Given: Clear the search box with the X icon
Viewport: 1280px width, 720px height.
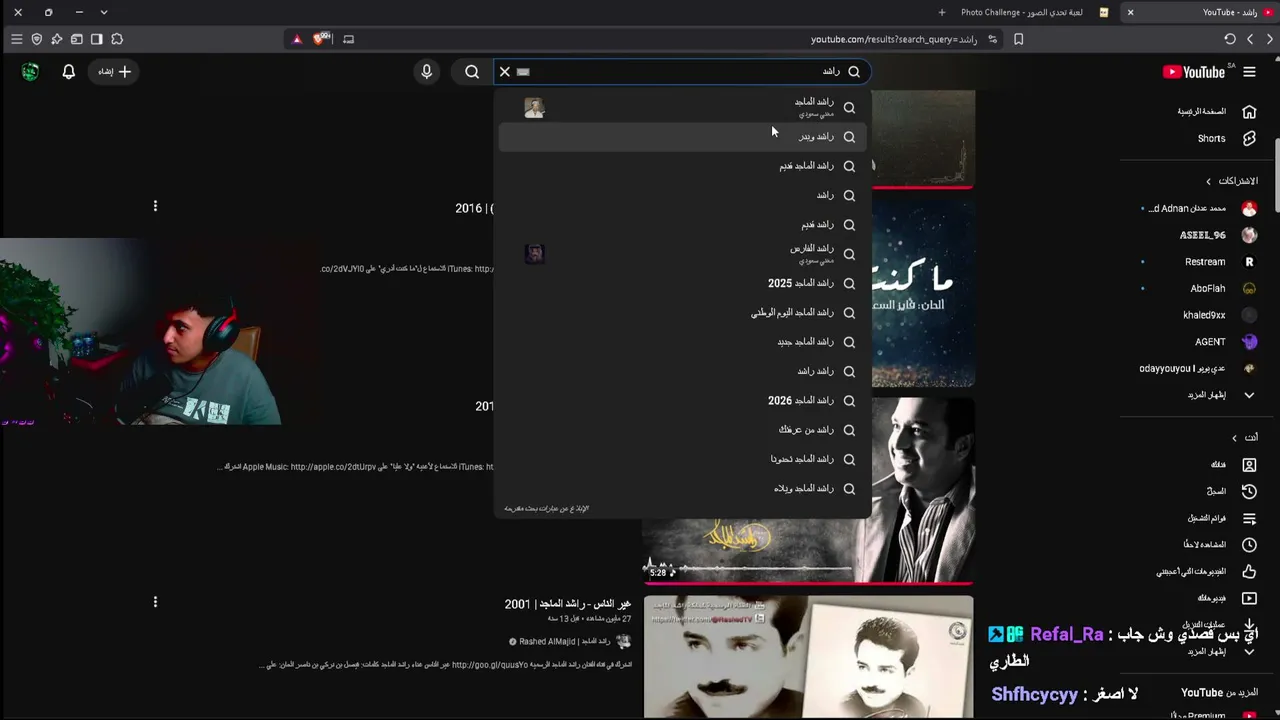Looking at the screenshot, I should 505,72.
